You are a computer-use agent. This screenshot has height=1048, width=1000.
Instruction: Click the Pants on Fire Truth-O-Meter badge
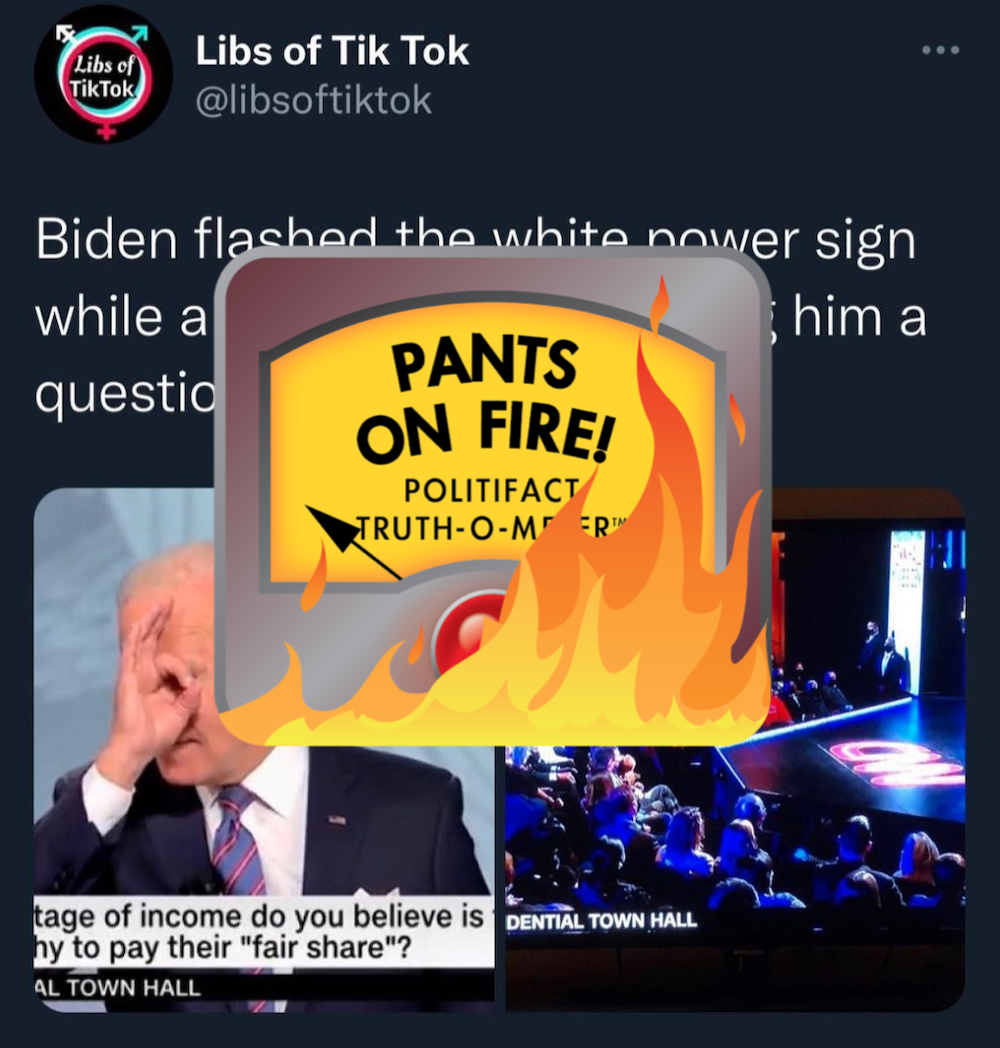494,496
